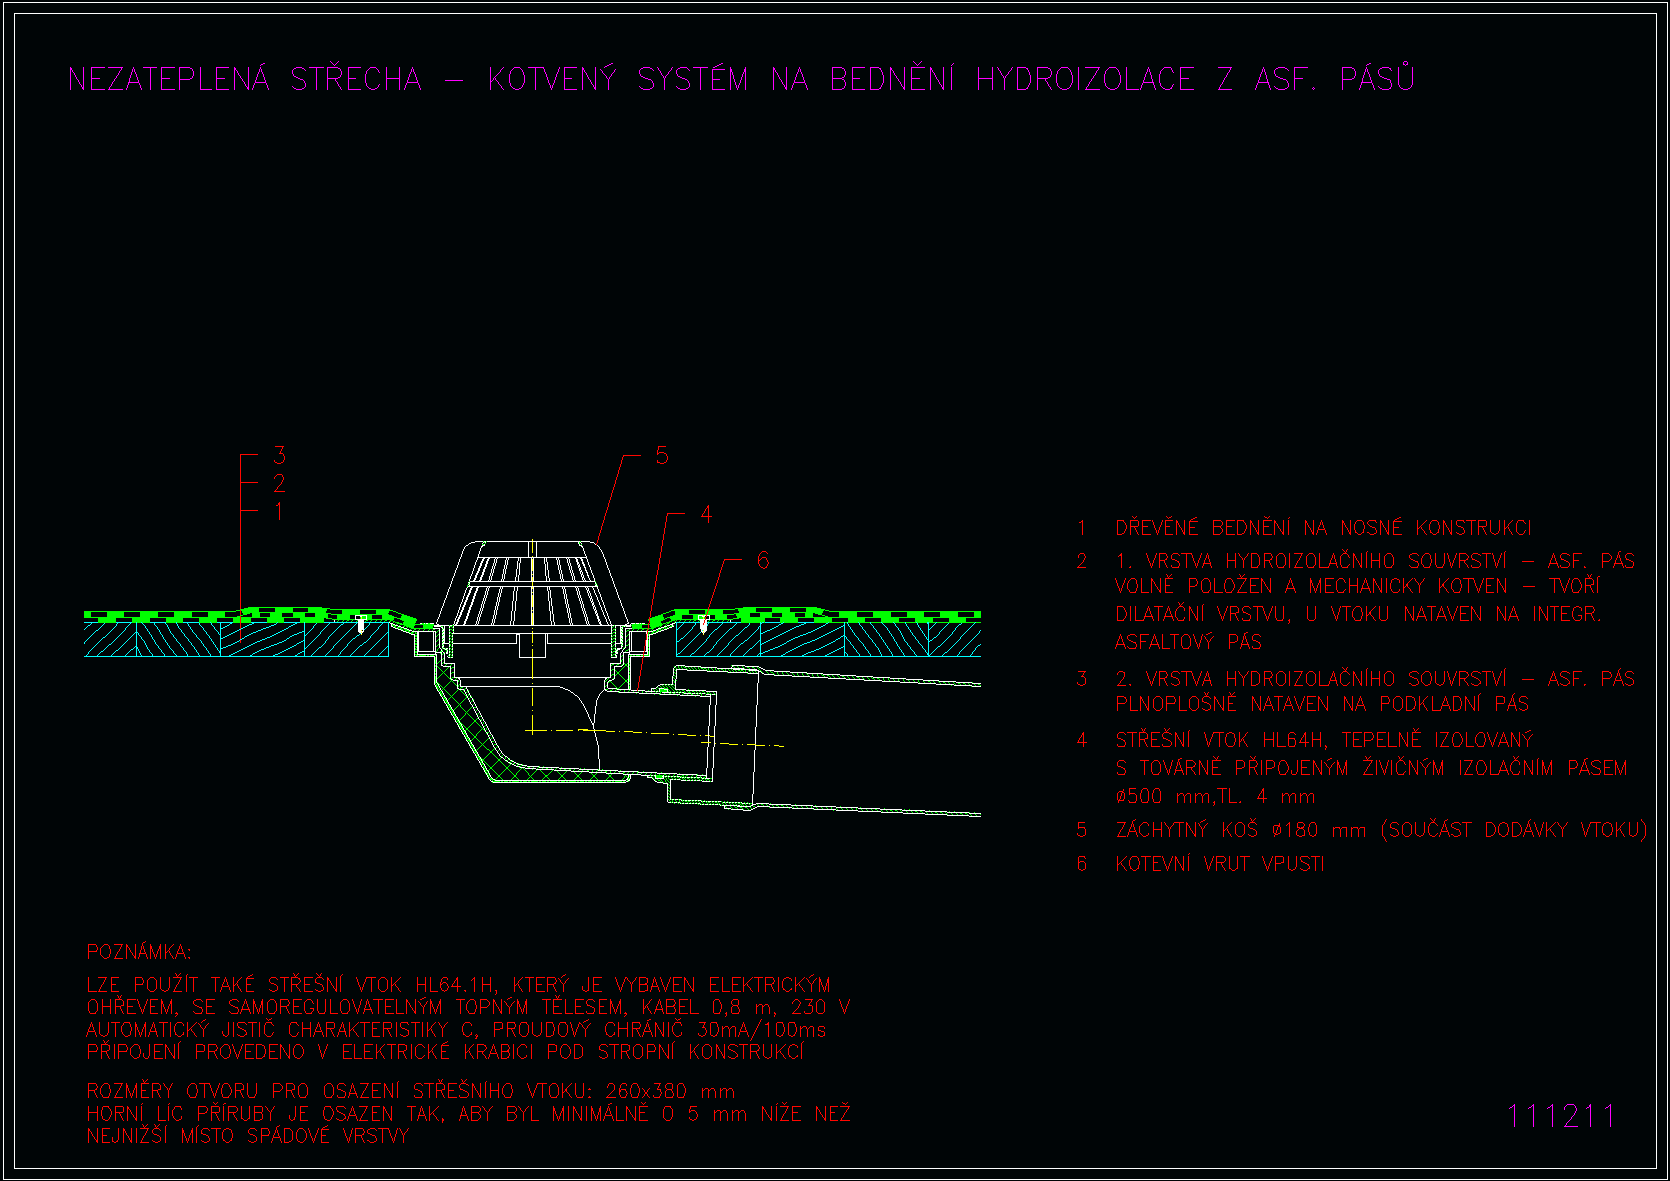
Task: Click the legend line 'ASFALTOVÝ PÁS'
Action: [1189, 642]
